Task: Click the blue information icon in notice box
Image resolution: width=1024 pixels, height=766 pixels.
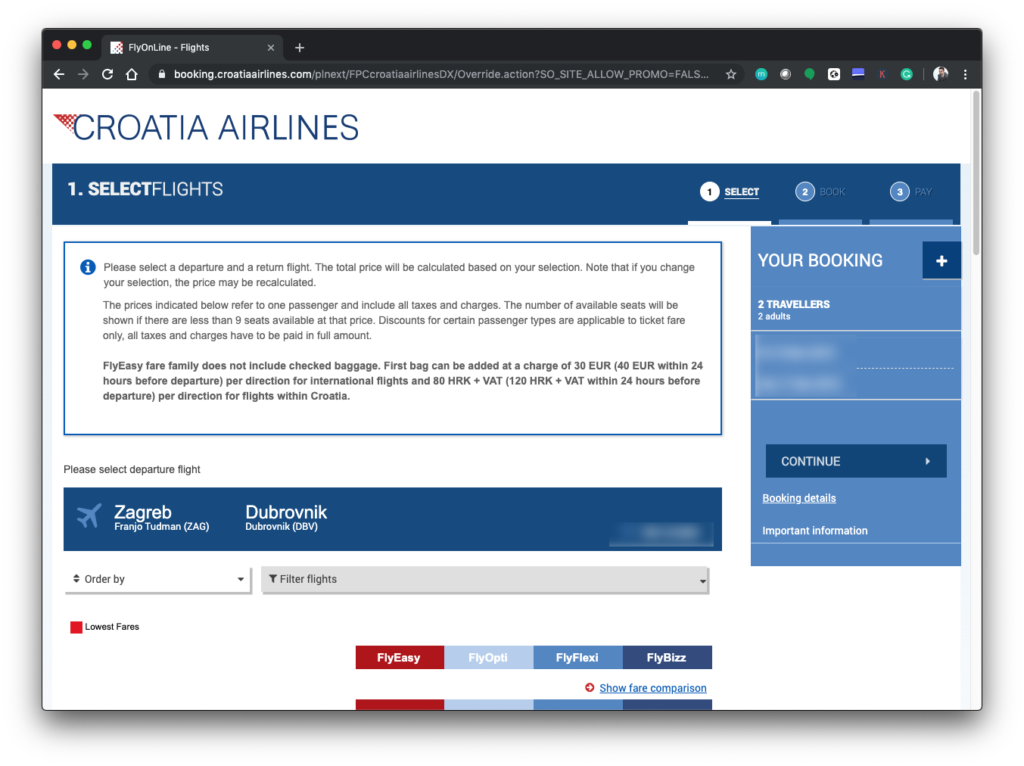Action: tap(88, 267)
